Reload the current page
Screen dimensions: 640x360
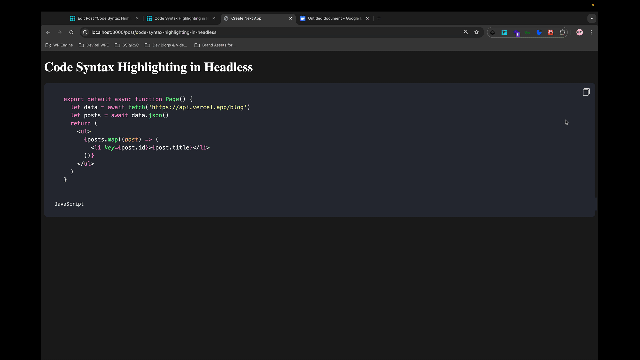(x=71, y=32)
